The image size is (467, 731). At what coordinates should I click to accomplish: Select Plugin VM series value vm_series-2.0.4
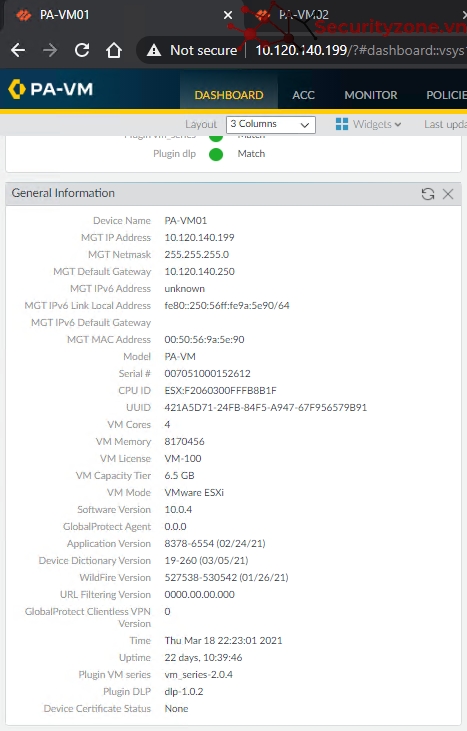199,675
